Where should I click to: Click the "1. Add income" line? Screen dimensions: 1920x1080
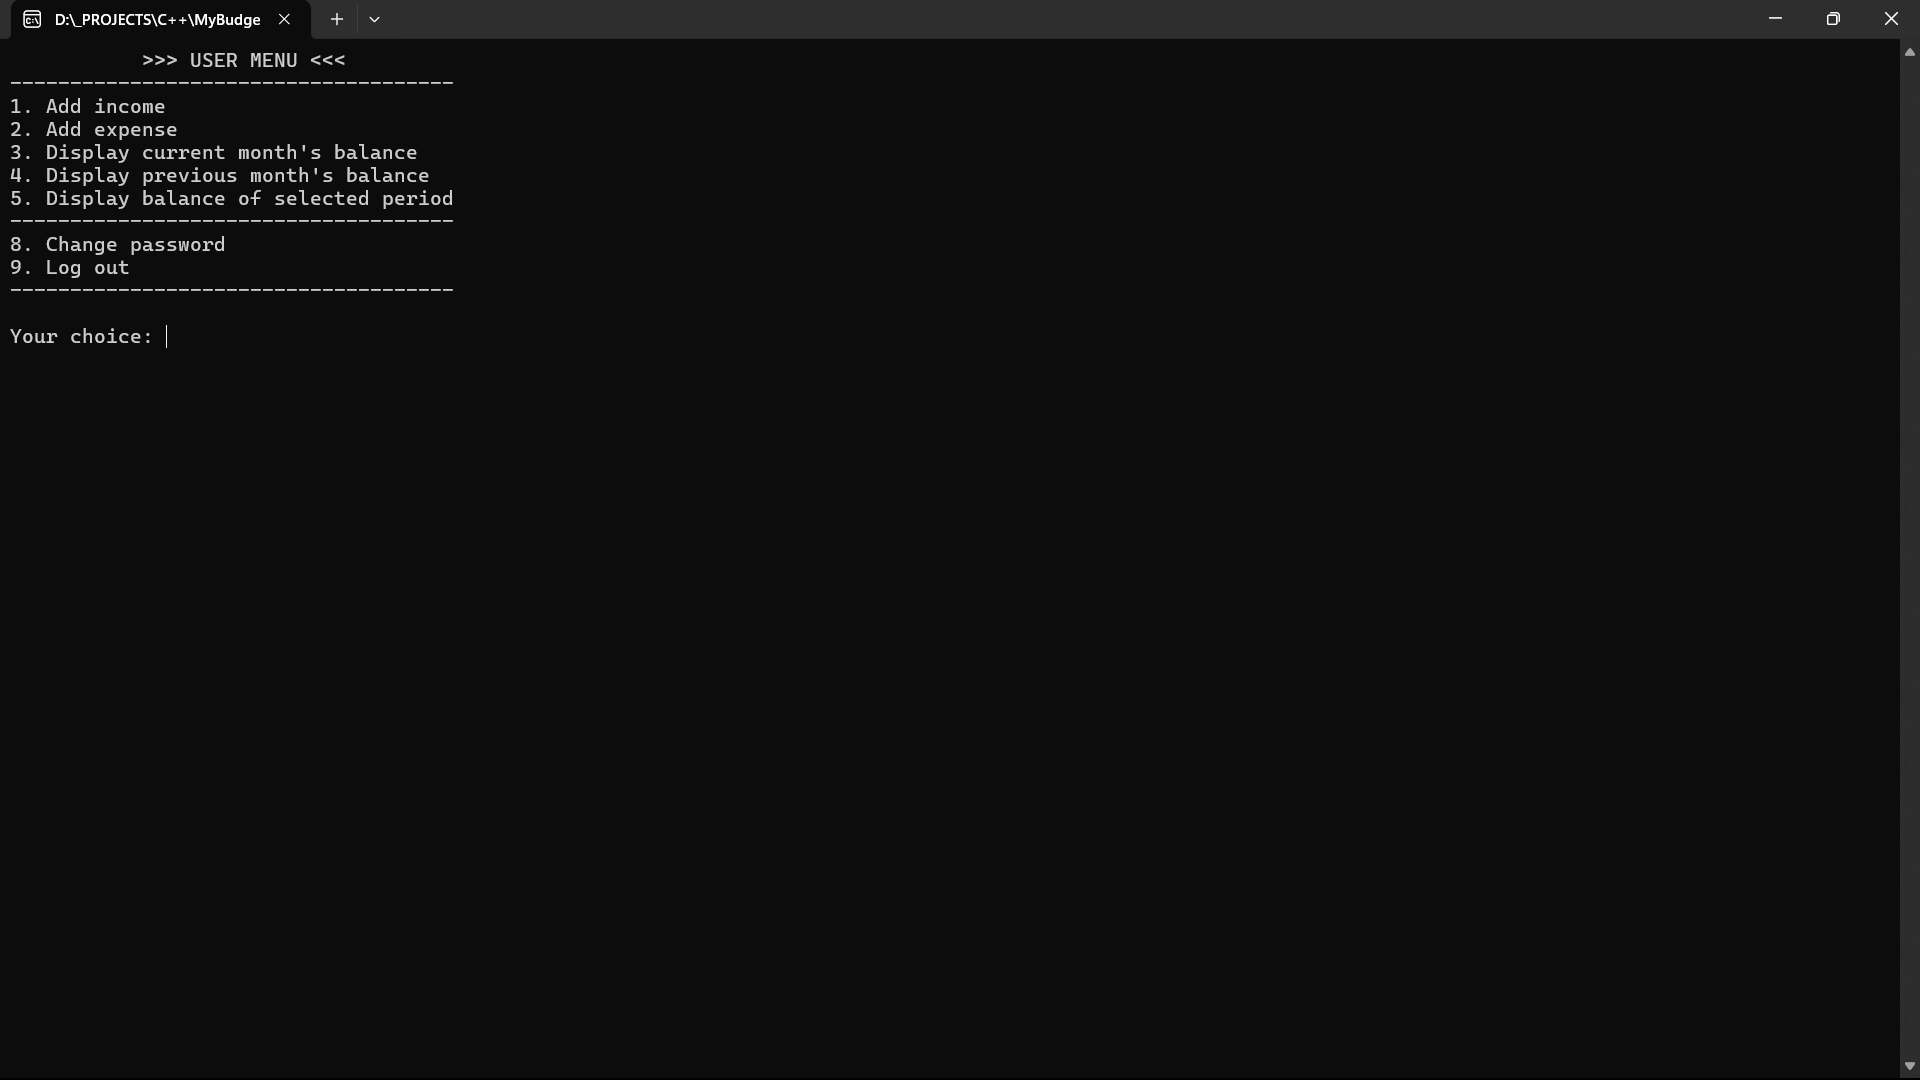(x=88, y=106)
